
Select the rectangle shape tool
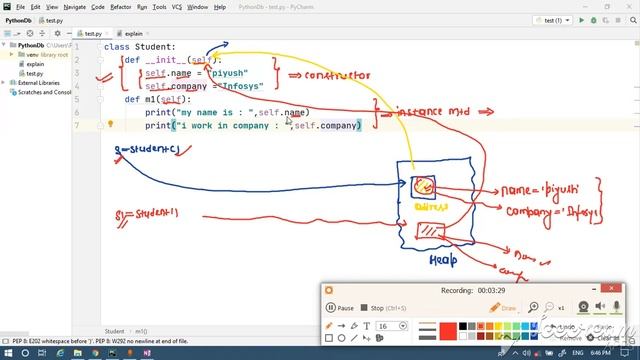(329, 338)
